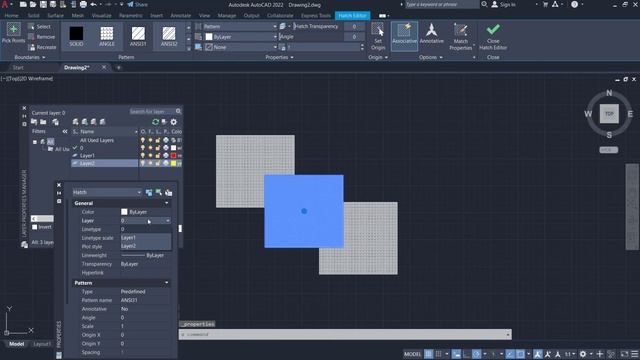Open the Insert ribbon tab
This screenshot has height=360, width=640.
156,16
